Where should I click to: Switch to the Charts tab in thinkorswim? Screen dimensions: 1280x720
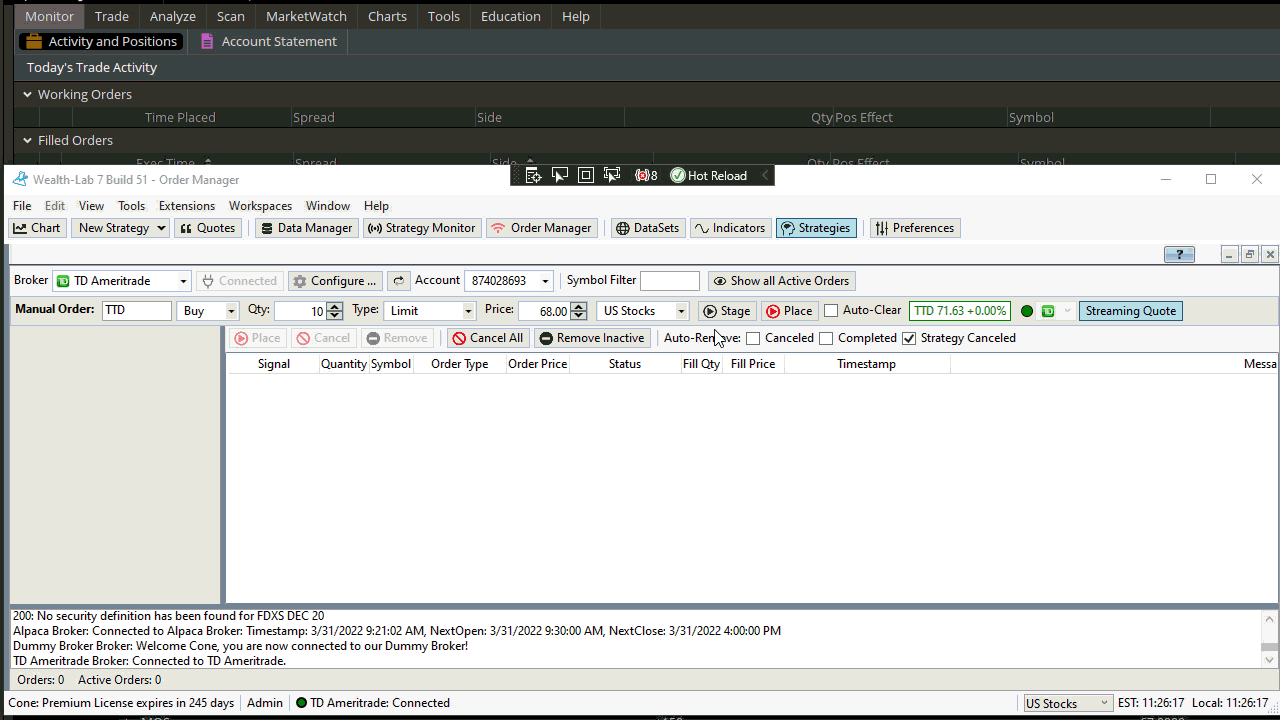pos(387,16)
